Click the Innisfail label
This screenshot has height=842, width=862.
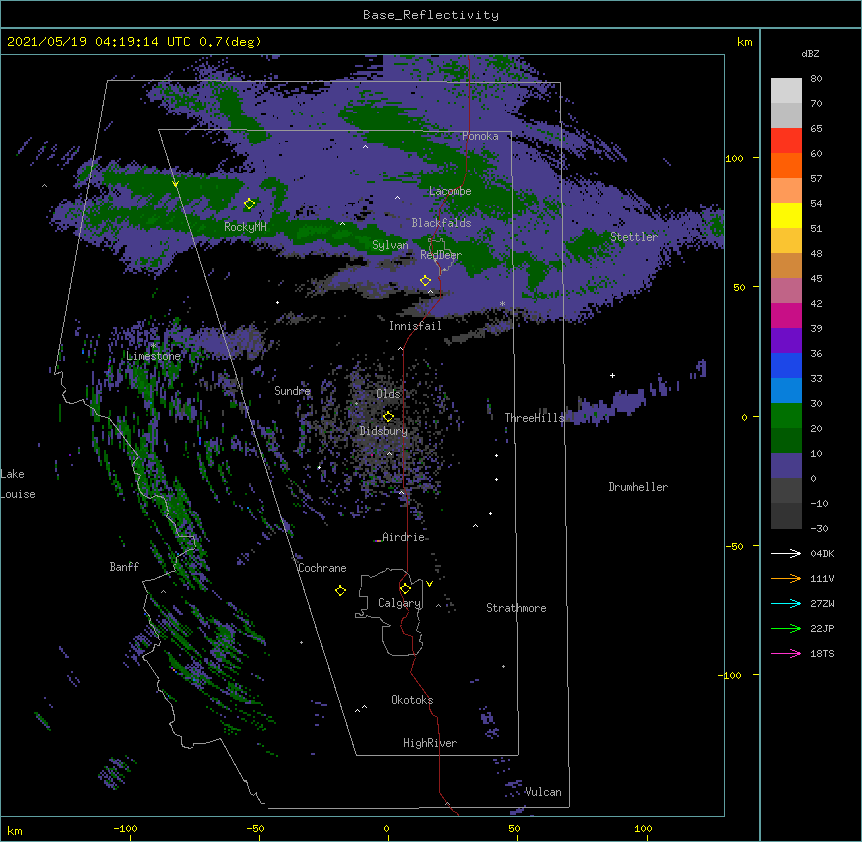pyautogui.click(x=415, y=326)
